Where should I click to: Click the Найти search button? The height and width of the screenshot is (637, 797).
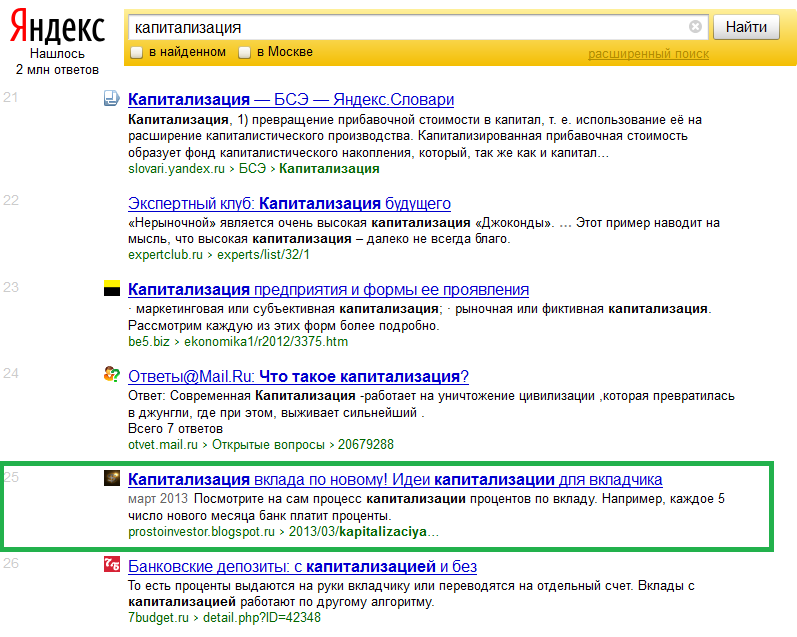click(x=746, y=27)
